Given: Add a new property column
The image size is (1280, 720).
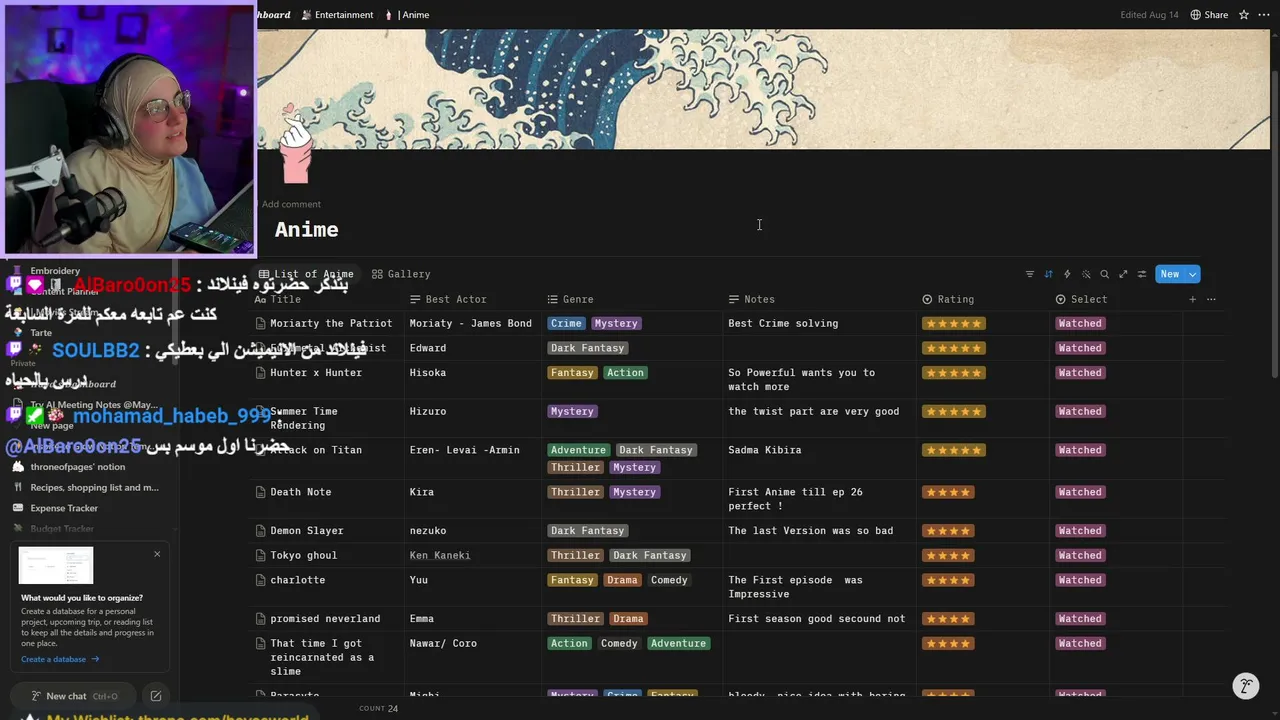Looking at the screenshot, I should pyautogui.click(x=1192, y=299).
